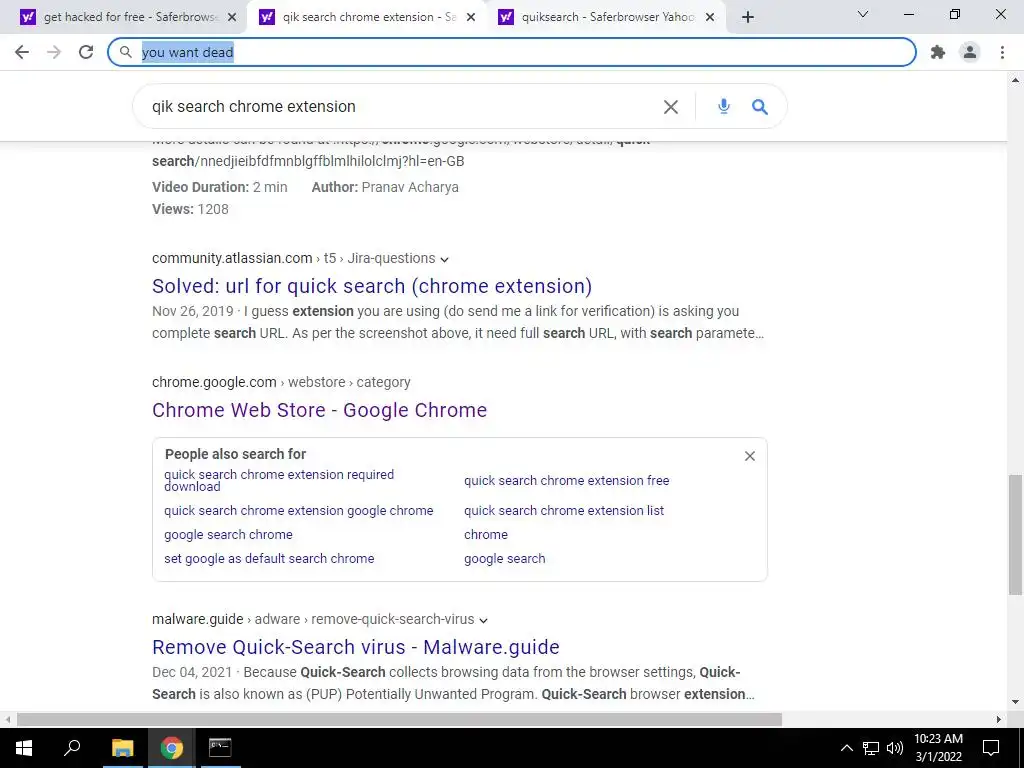
Task: Clear the Yahoo search box with X
Action: coord(671,107)
